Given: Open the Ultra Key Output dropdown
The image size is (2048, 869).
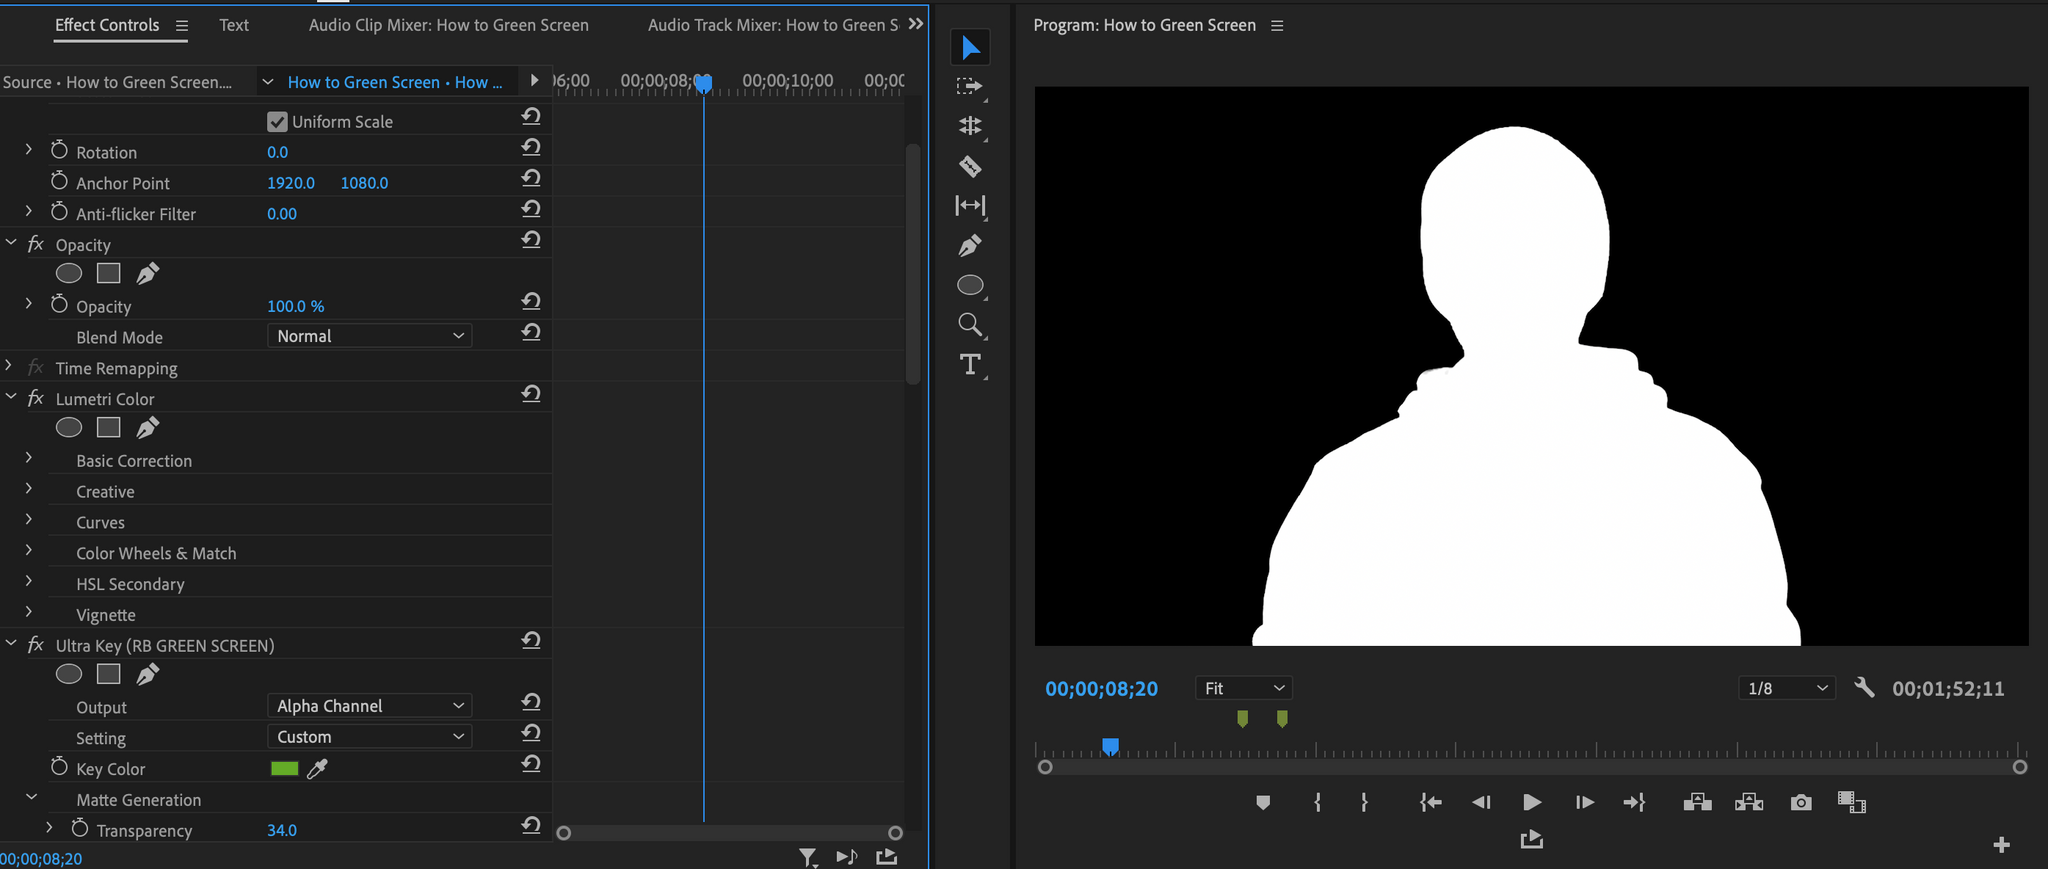Looking at the screenshot, I should (369, 706).
